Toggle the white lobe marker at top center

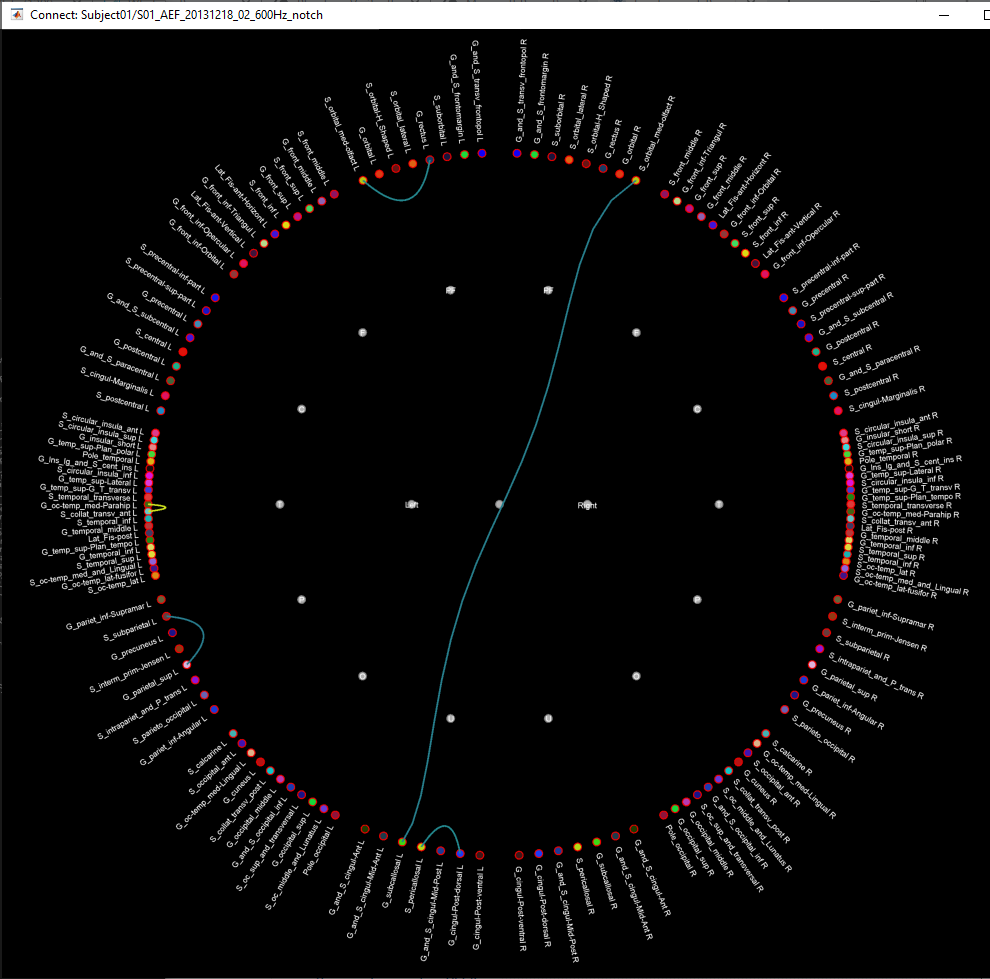(x=450, y=290)
